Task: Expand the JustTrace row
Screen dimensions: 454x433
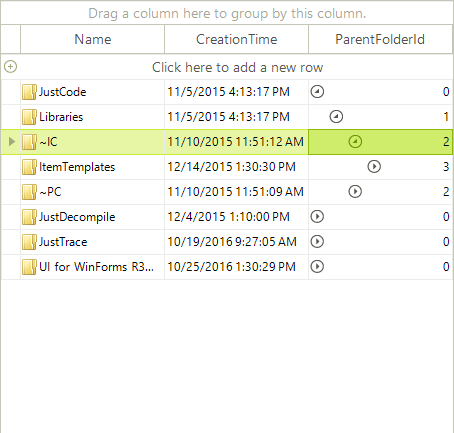Action: (x=317, y=242)
